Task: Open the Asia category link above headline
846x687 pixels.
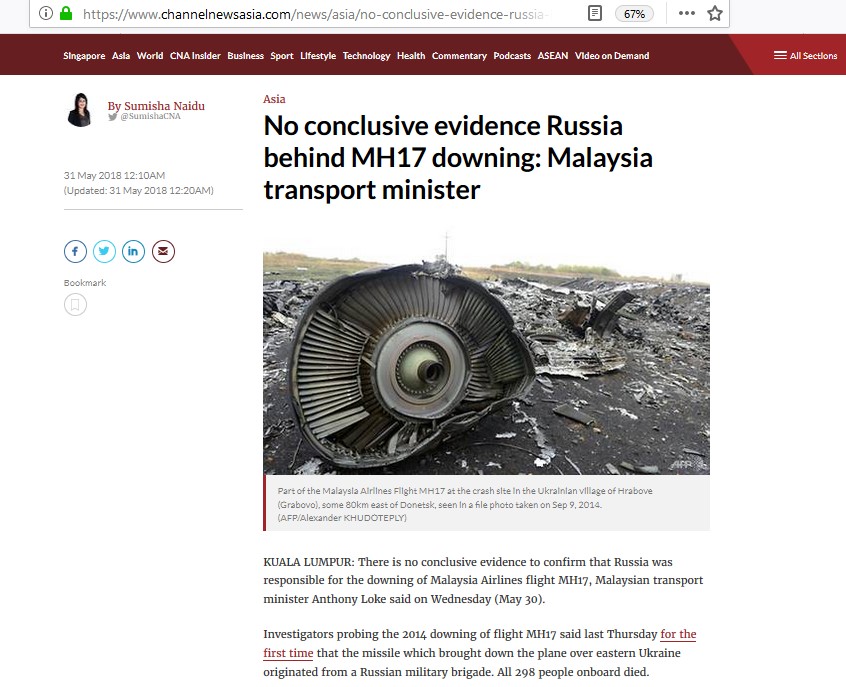Action: pos(274,99)
